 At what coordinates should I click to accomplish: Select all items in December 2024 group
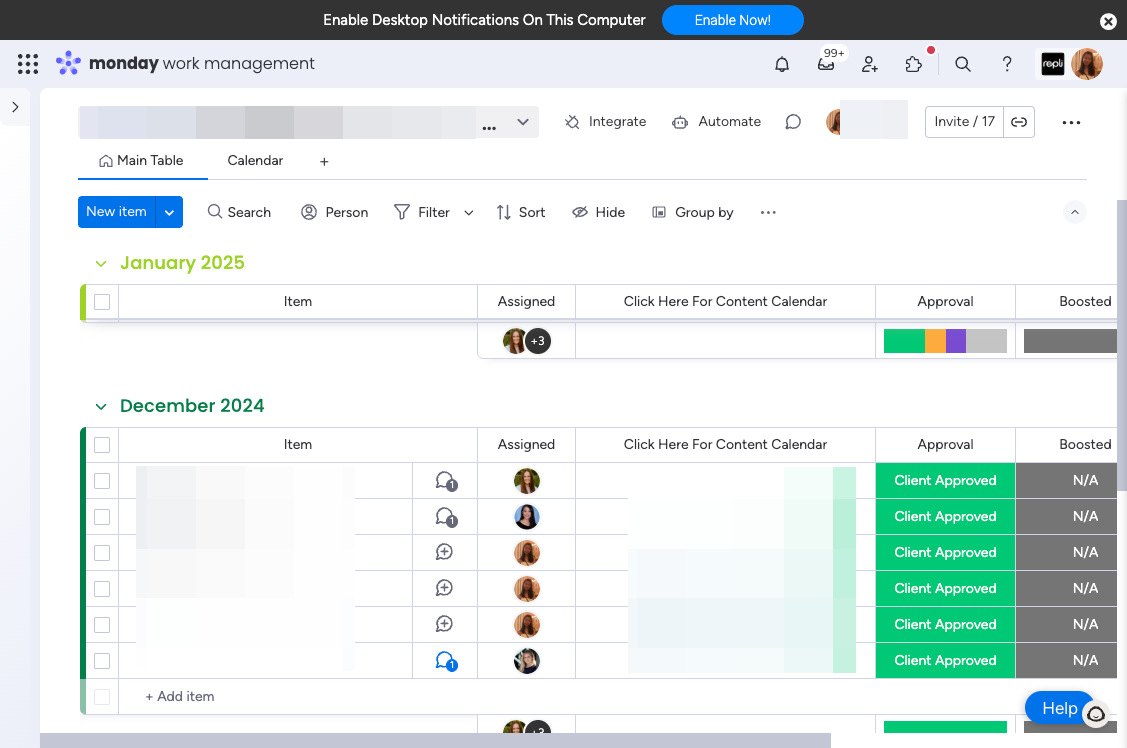click(102, 445)
